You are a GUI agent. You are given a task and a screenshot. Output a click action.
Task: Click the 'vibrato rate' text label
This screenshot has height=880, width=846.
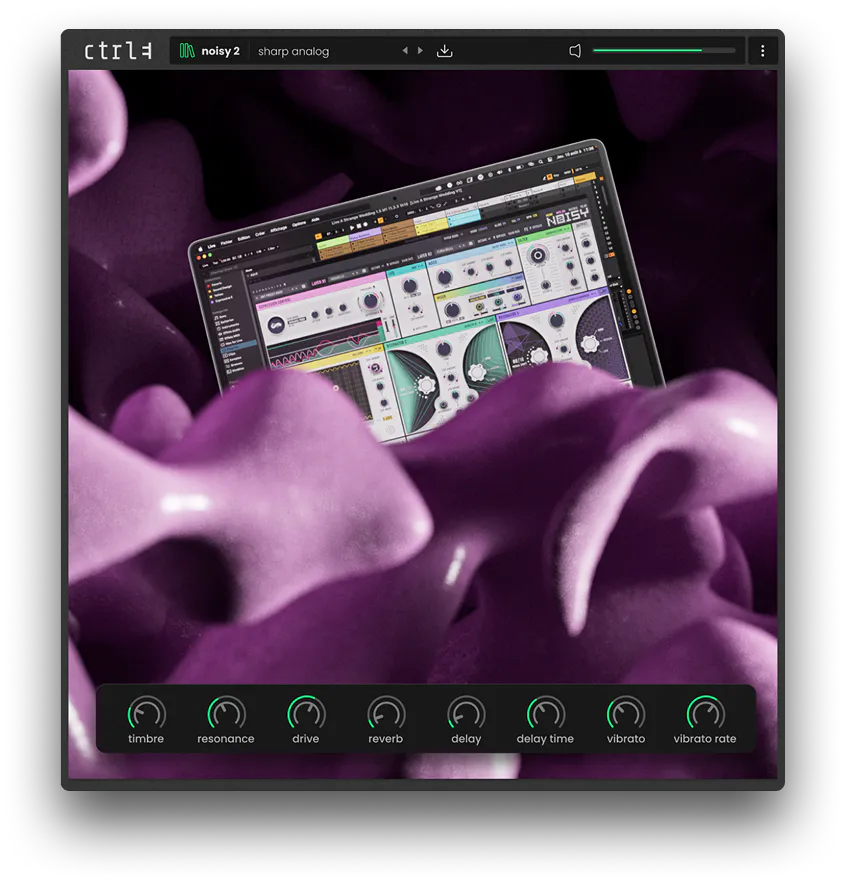pos(705,739)
